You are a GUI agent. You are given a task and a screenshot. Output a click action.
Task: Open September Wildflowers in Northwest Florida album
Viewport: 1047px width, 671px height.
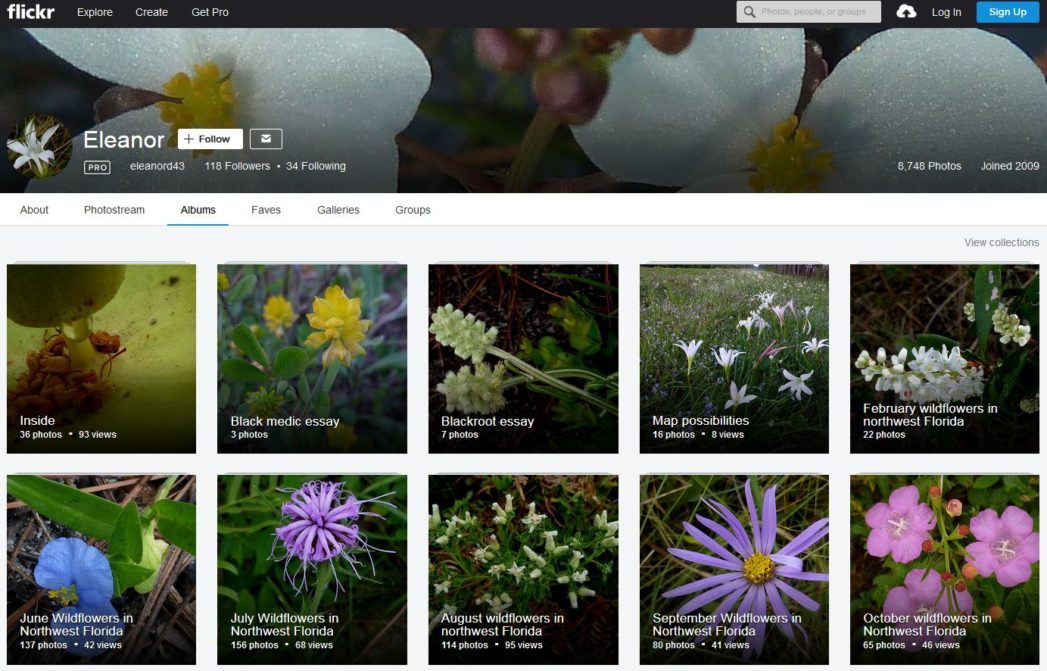coord(734,570)
